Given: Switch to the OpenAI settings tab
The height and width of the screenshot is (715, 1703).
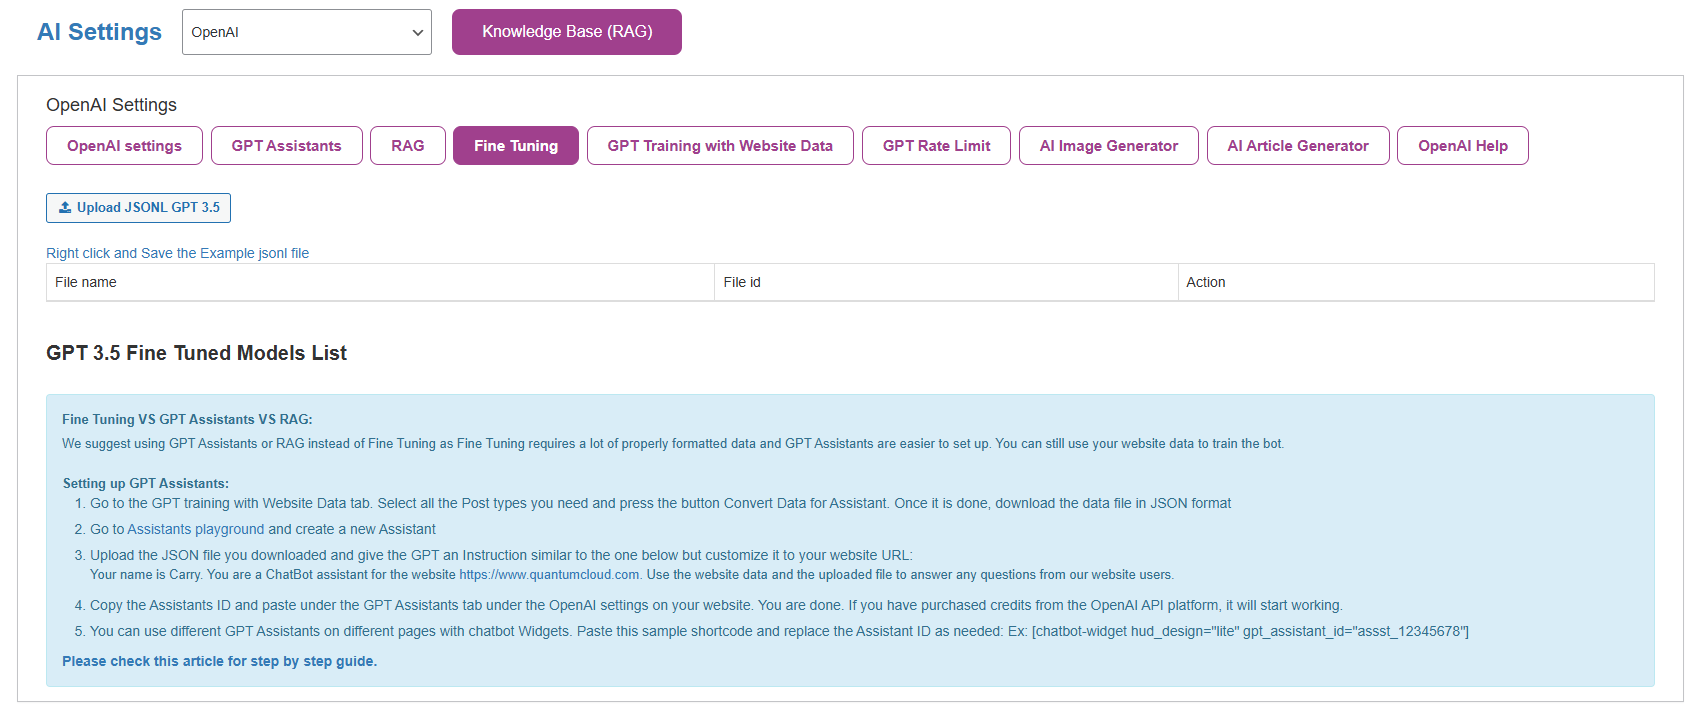Looking at the screenshot, I should [x=124, y=146].
